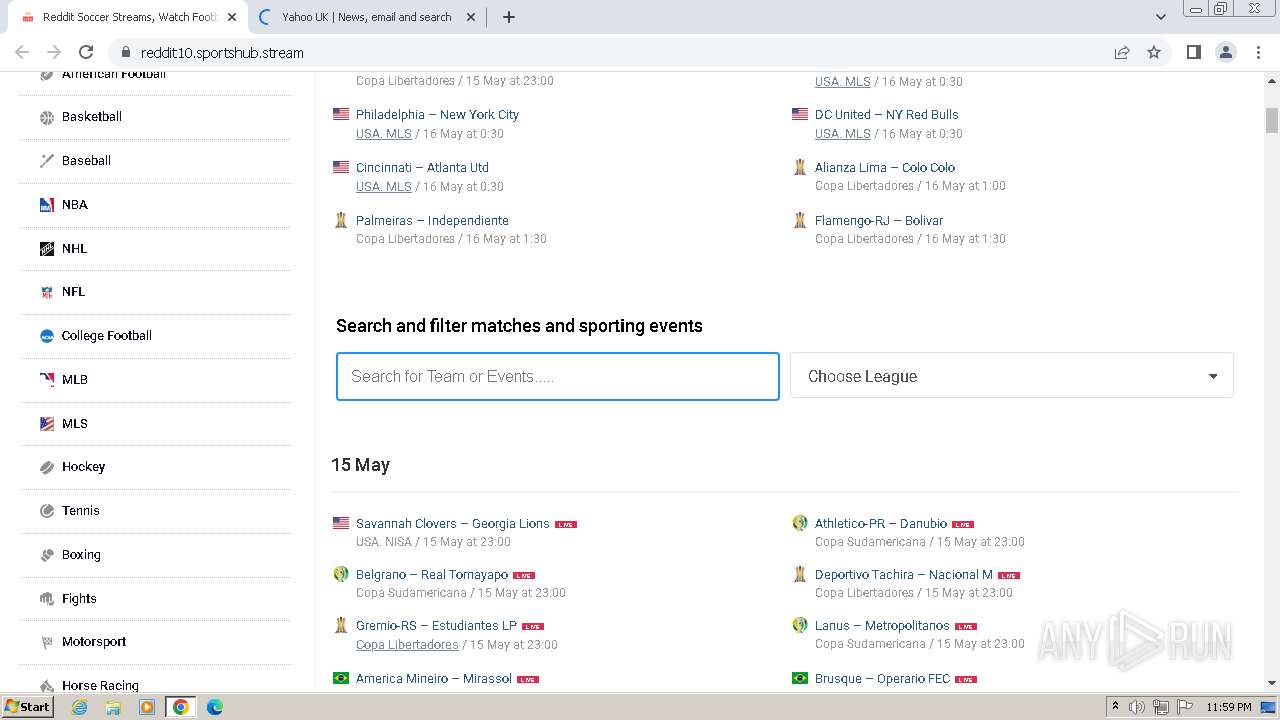Open Flamengo-RJ – Bolivar match

pyautogui.click(x=879, y=220)
